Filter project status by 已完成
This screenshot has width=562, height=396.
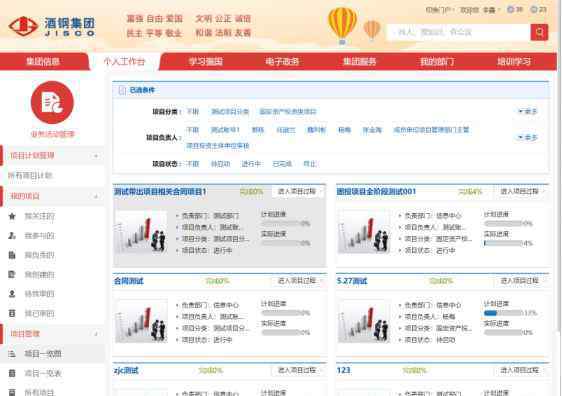(x=282, y=164)
